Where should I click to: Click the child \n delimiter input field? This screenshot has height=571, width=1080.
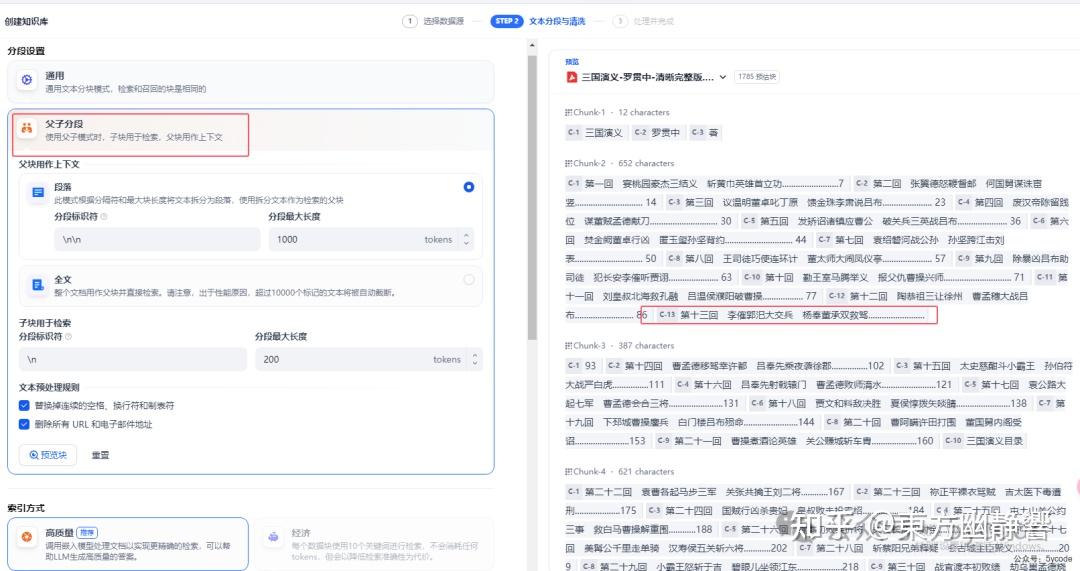133,360
